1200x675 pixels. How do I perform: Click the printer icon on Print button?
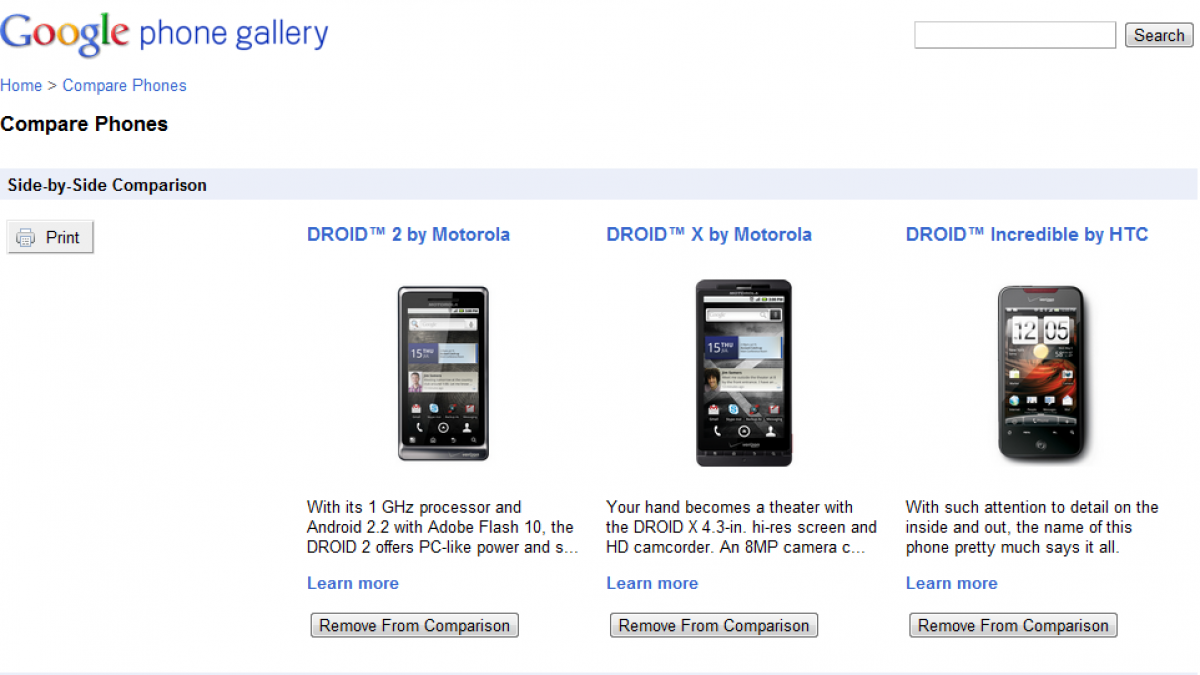point(26,237)
